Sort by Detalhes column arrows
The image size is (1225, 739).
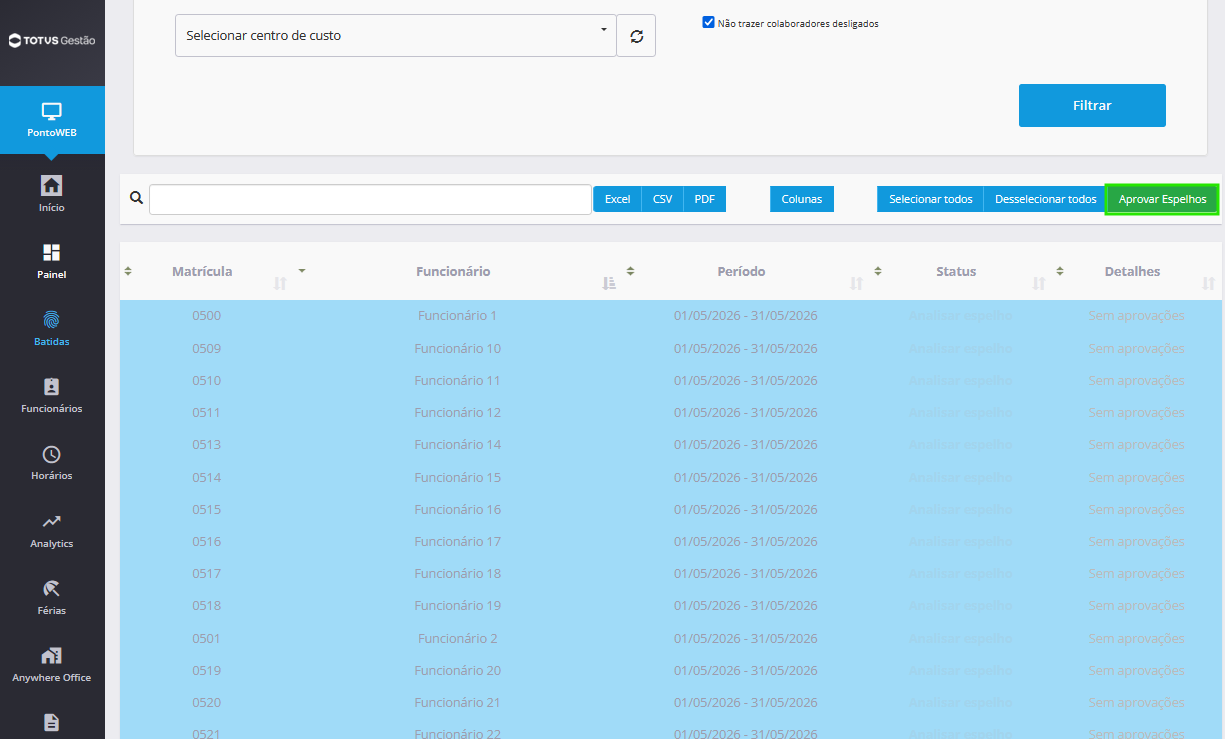point(1209,284)
